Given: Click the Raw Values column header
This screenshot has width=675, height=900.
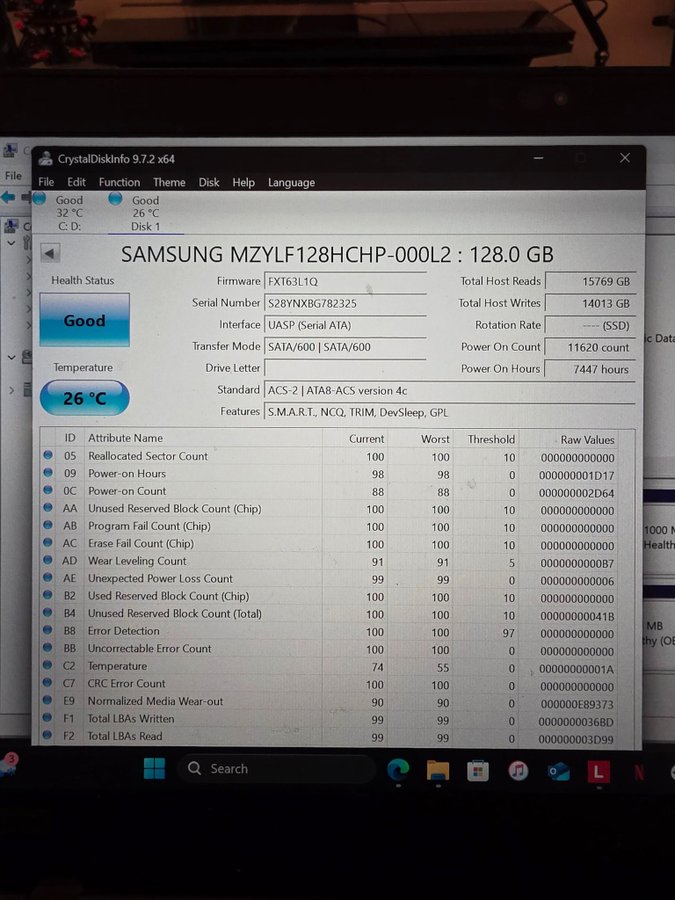Looking at the screenshot, I should click(x=586, y=439).
